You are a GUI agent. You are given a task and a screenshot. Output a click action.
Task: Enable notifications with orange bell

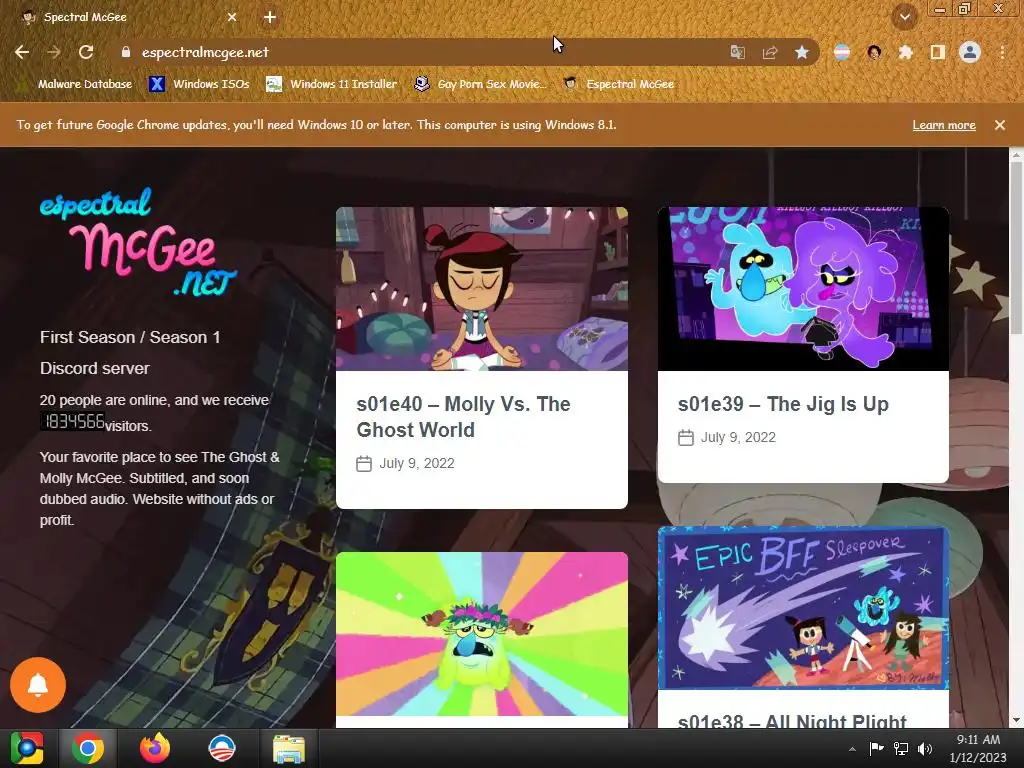[x=38, y=684]
